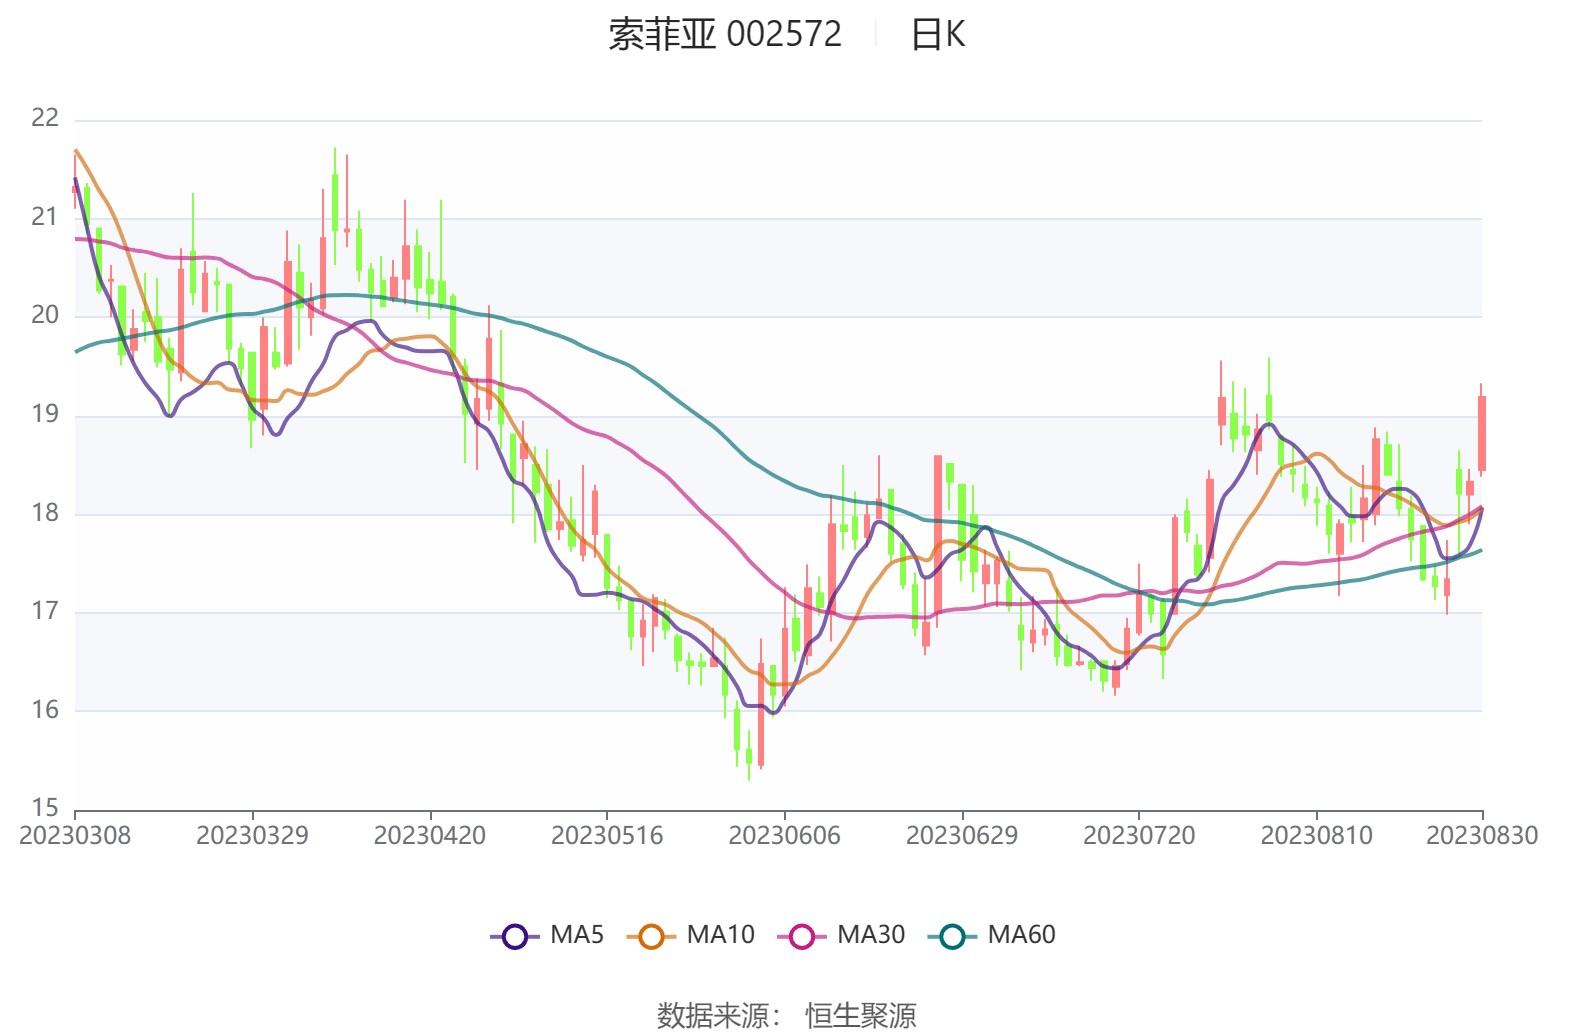Pick the 20230629 x-axis tick label
This screenshot has height=1034, width=1574.
(x=962, y=836)
